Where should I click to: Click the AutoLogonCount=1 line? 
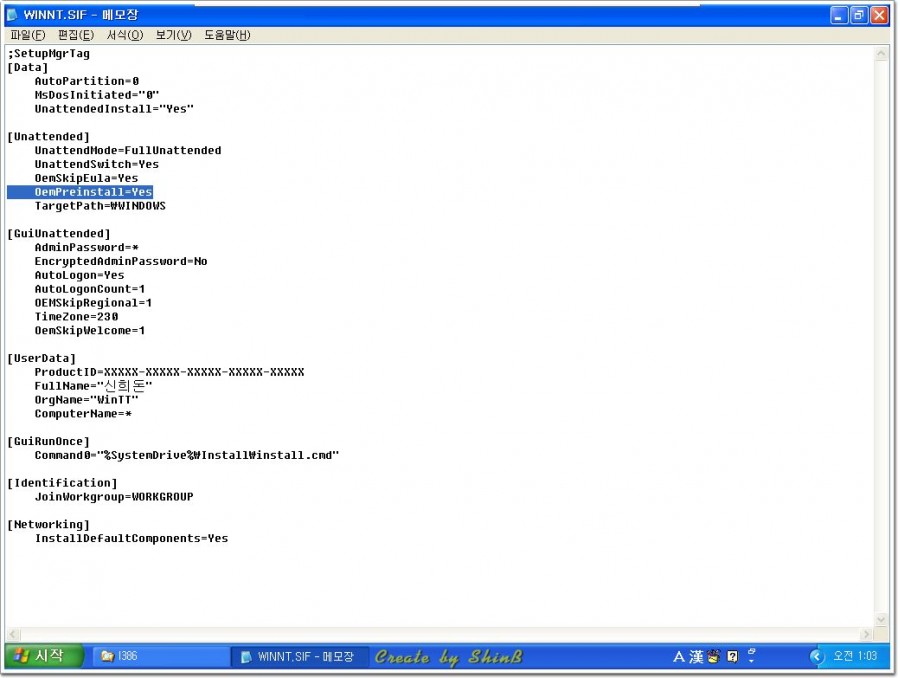90,289
